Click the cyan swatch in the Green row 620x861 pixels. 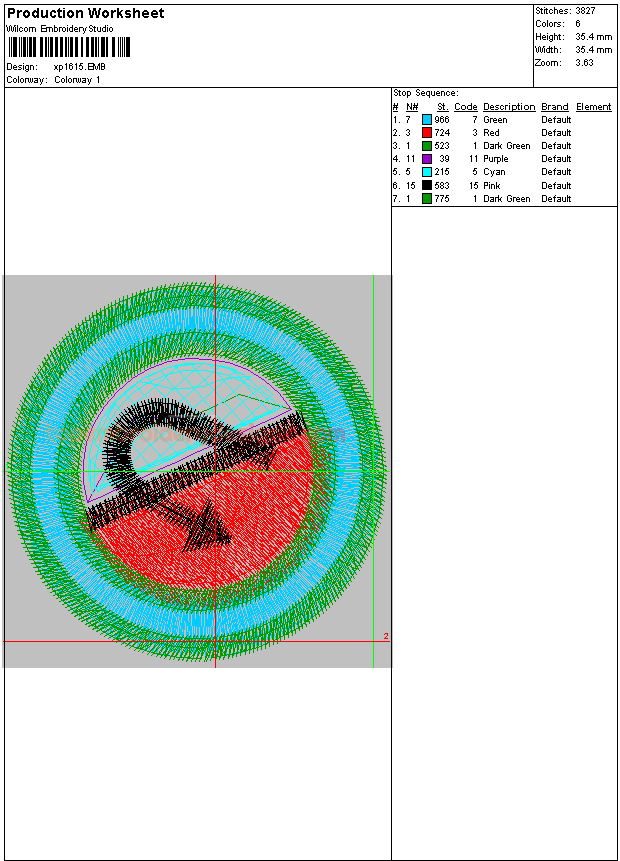click(x=427, y=119)
